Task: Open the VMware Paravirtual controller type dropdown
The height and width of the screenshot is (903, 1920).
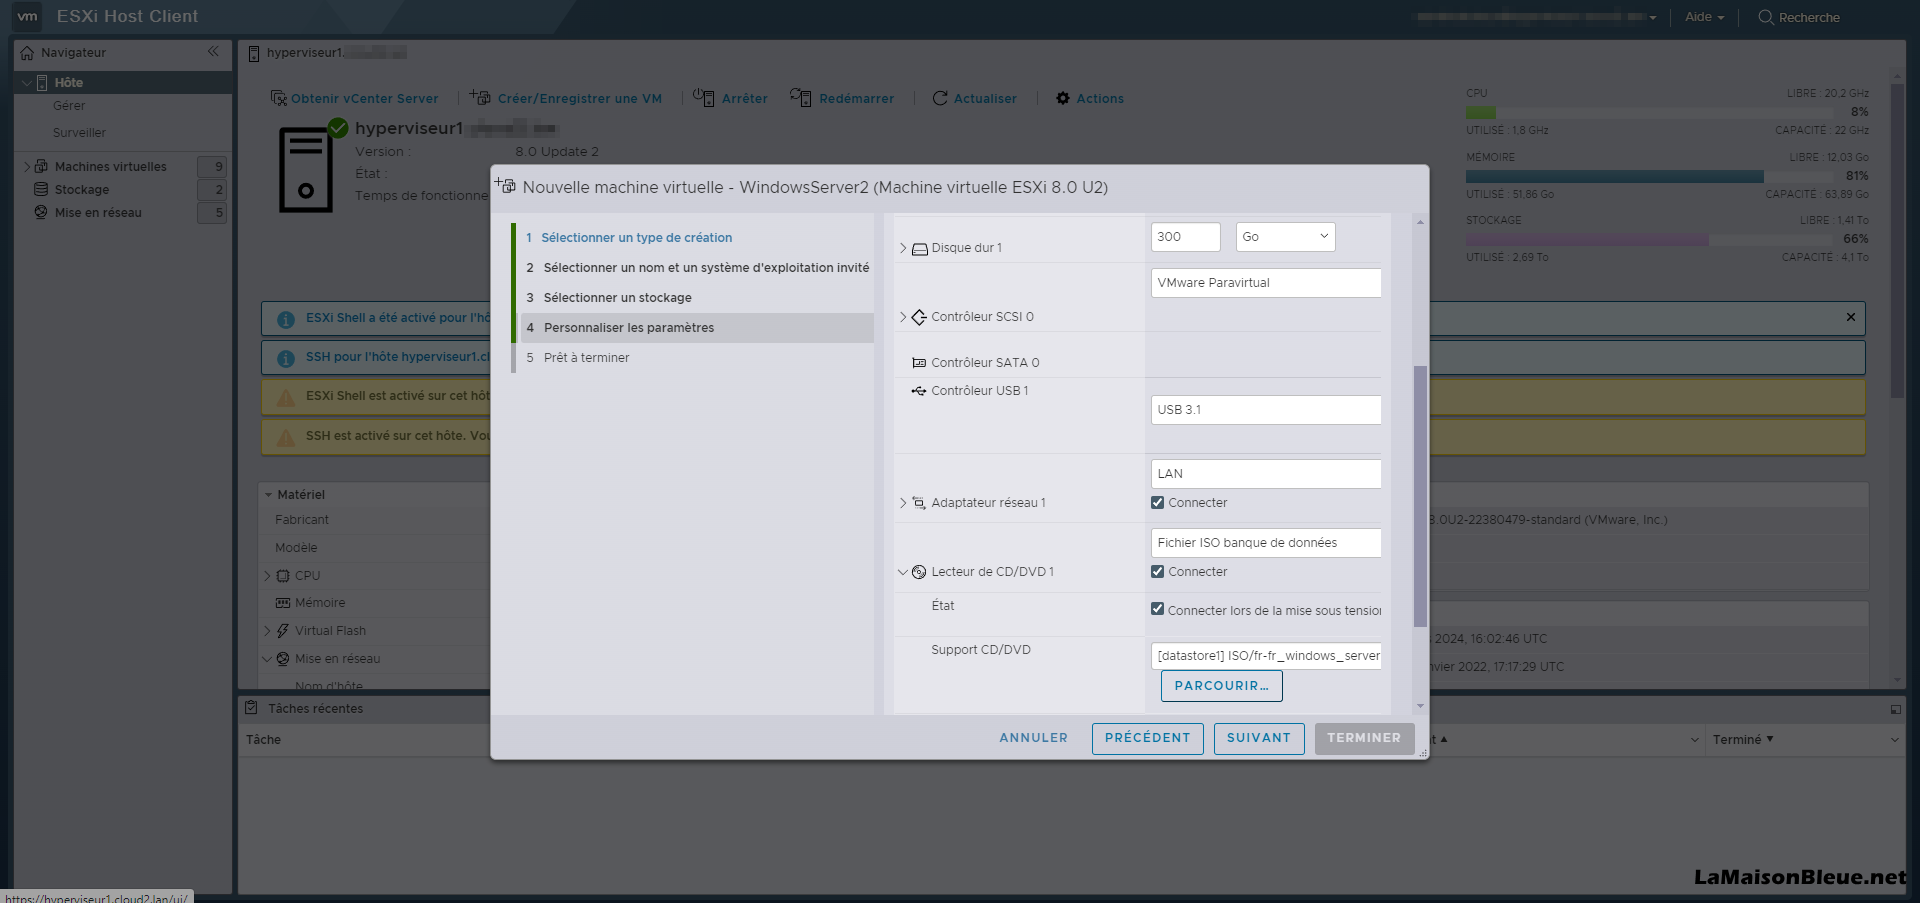Action: (x=1266, y=283)
